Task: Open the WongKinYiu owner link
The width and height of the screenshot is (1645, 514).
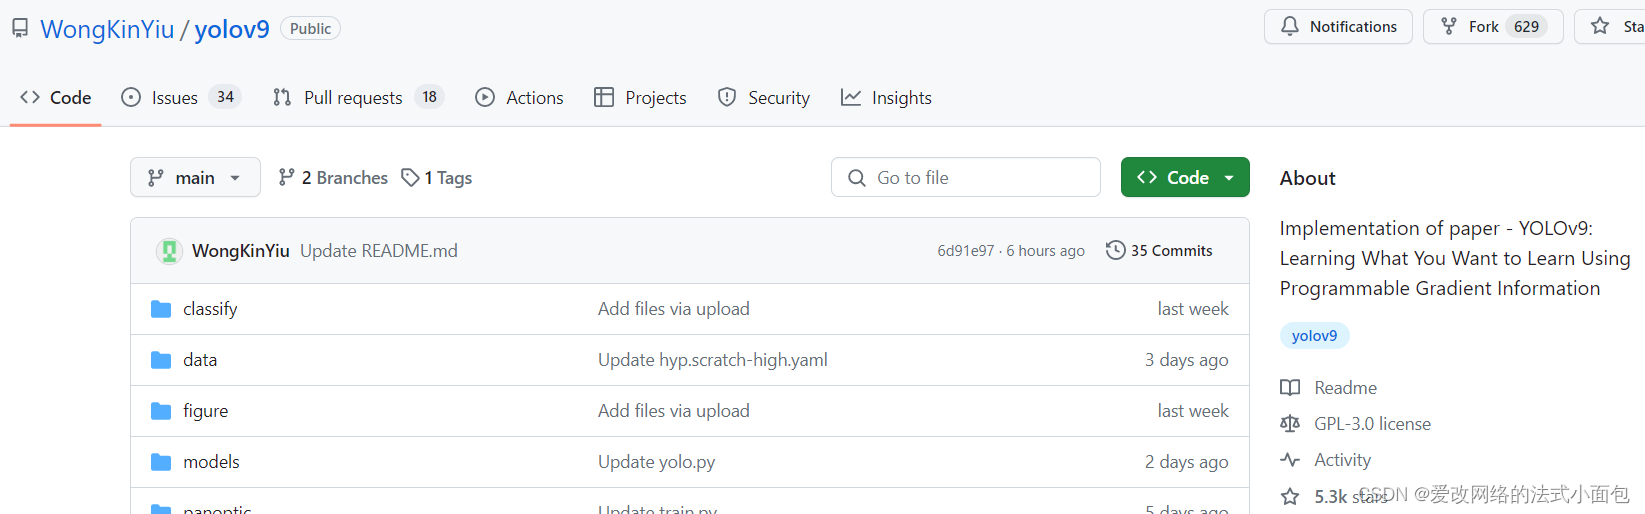Action: point(107,29)
